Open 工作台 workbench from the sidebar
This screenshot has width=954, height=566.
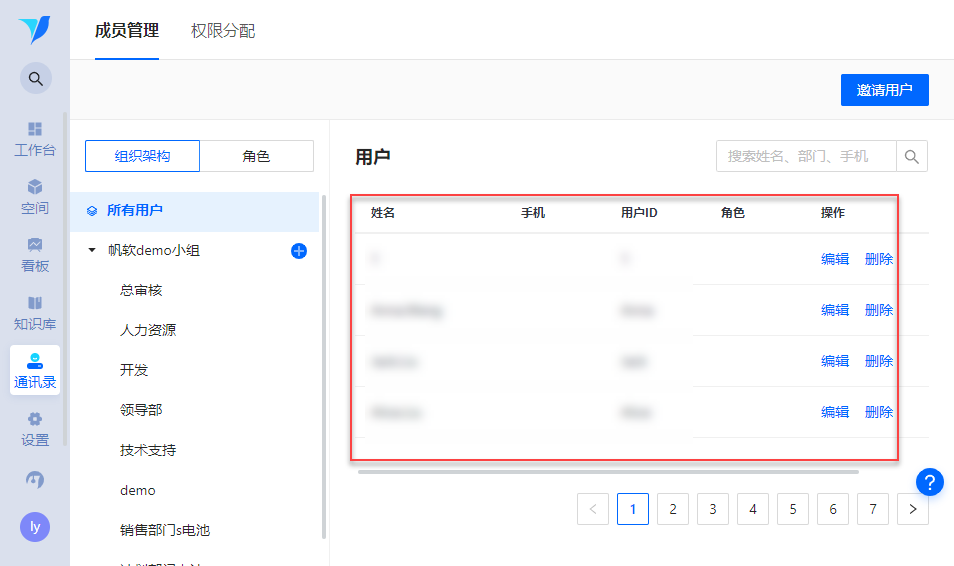pos(35,139)
